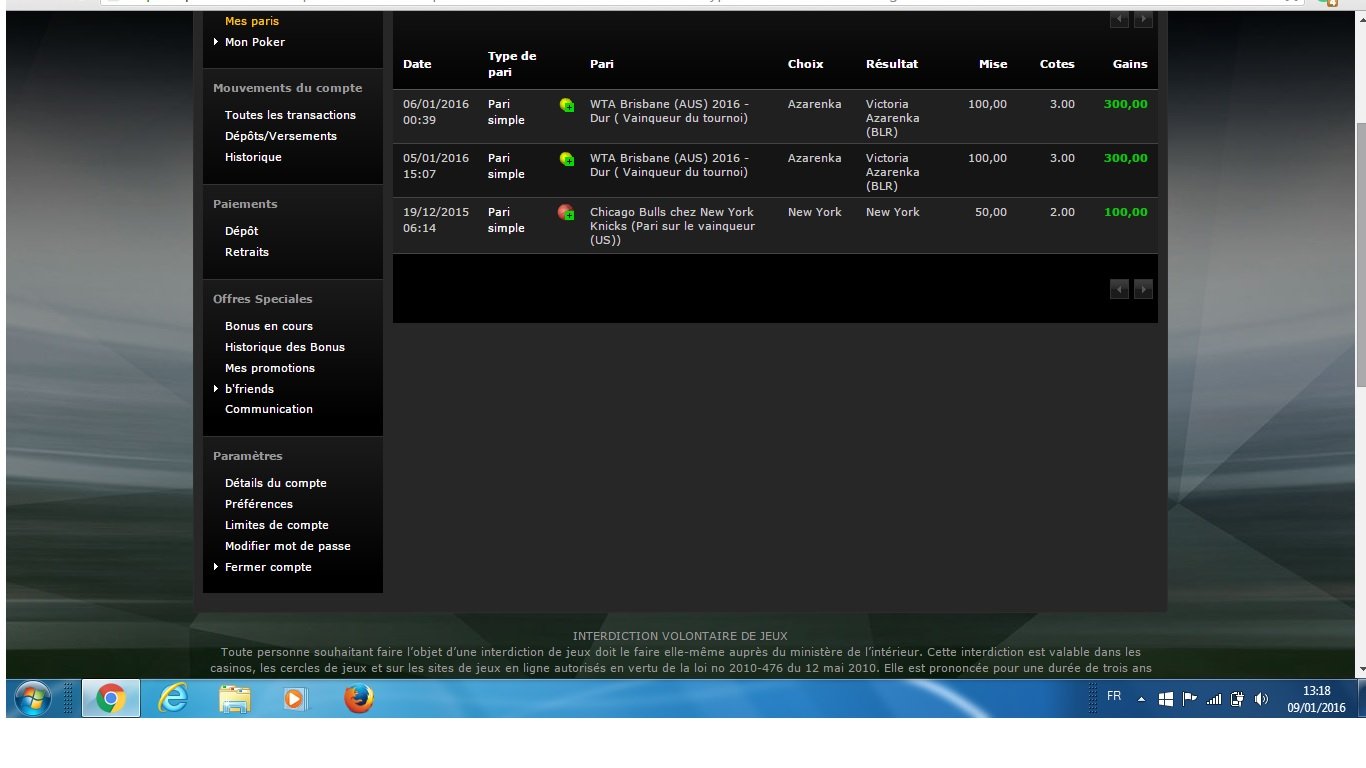This screenshot has width=1366, height=768.
Task: Open Bonus en cours
Action: (269, 326)
